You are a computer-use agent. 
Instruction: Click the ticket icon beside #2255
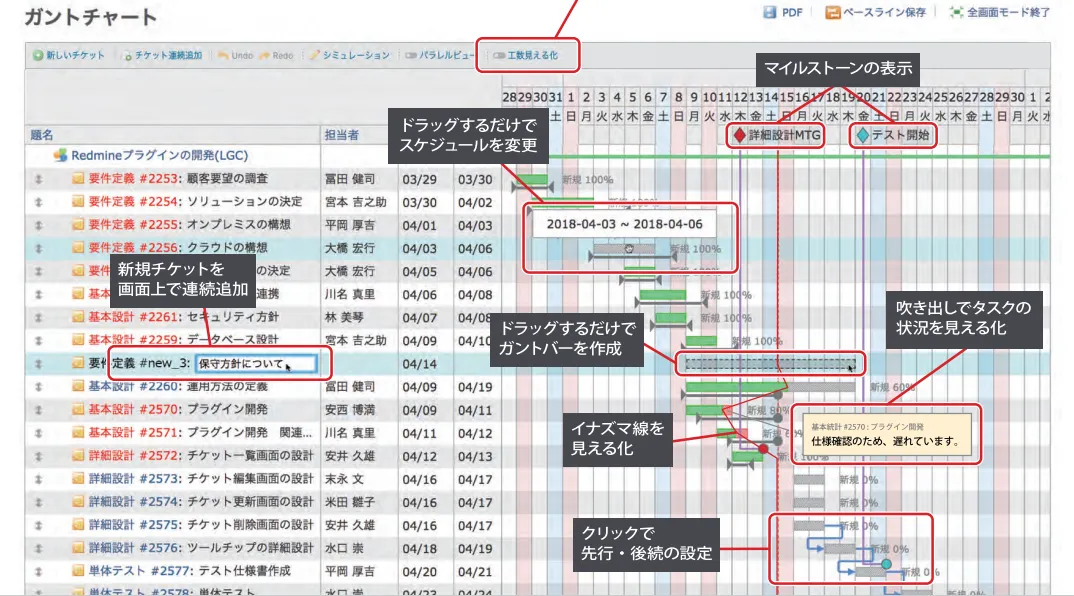tap(78, 225)
